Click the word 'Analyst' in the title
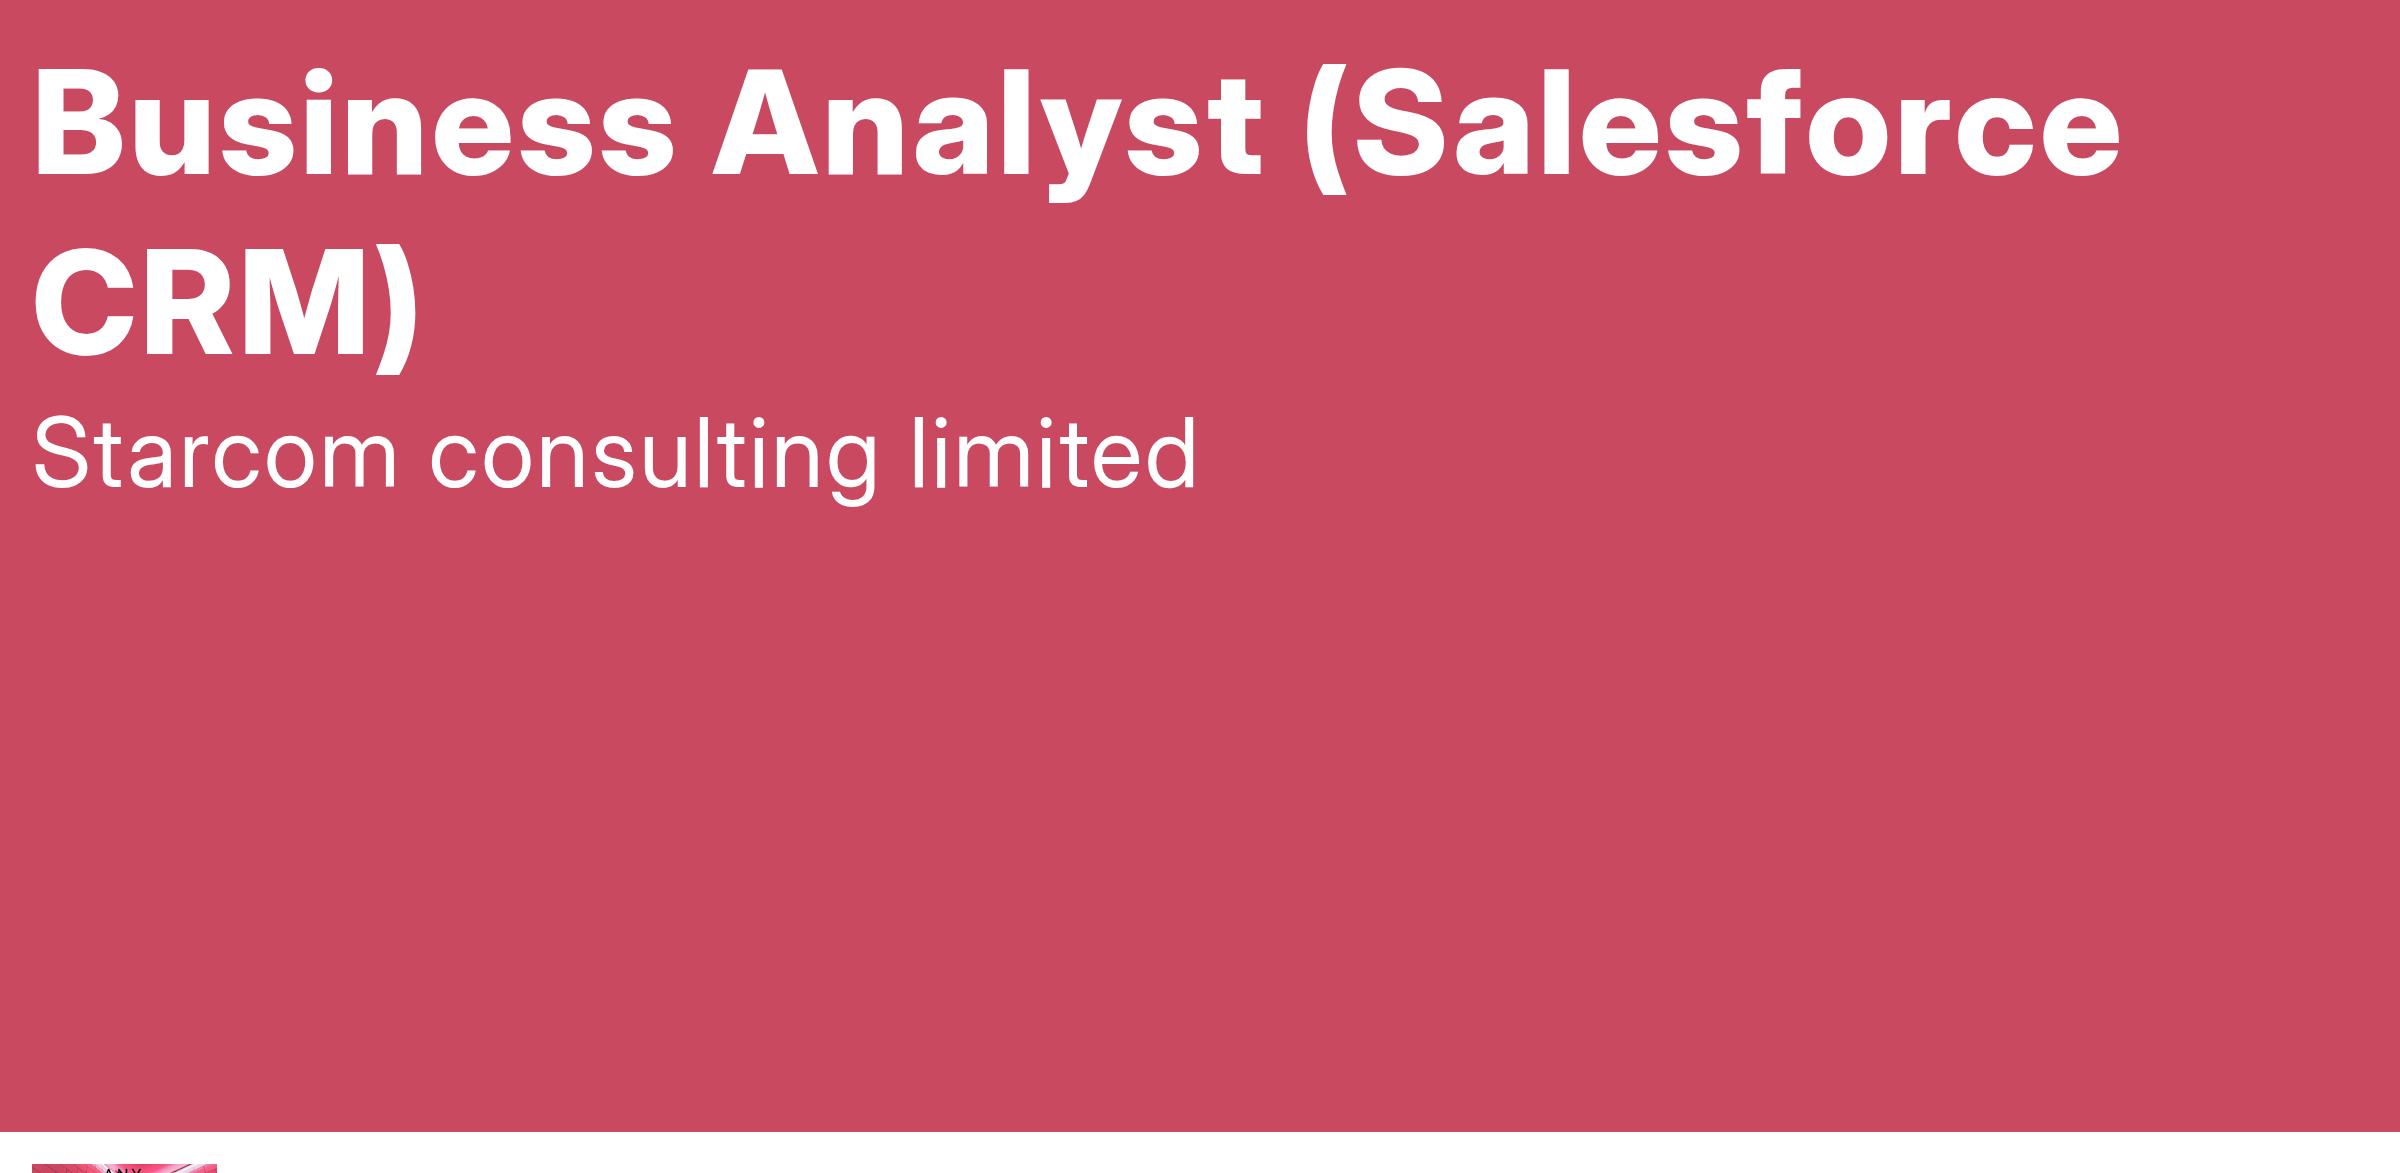 [x=987, y=134]
